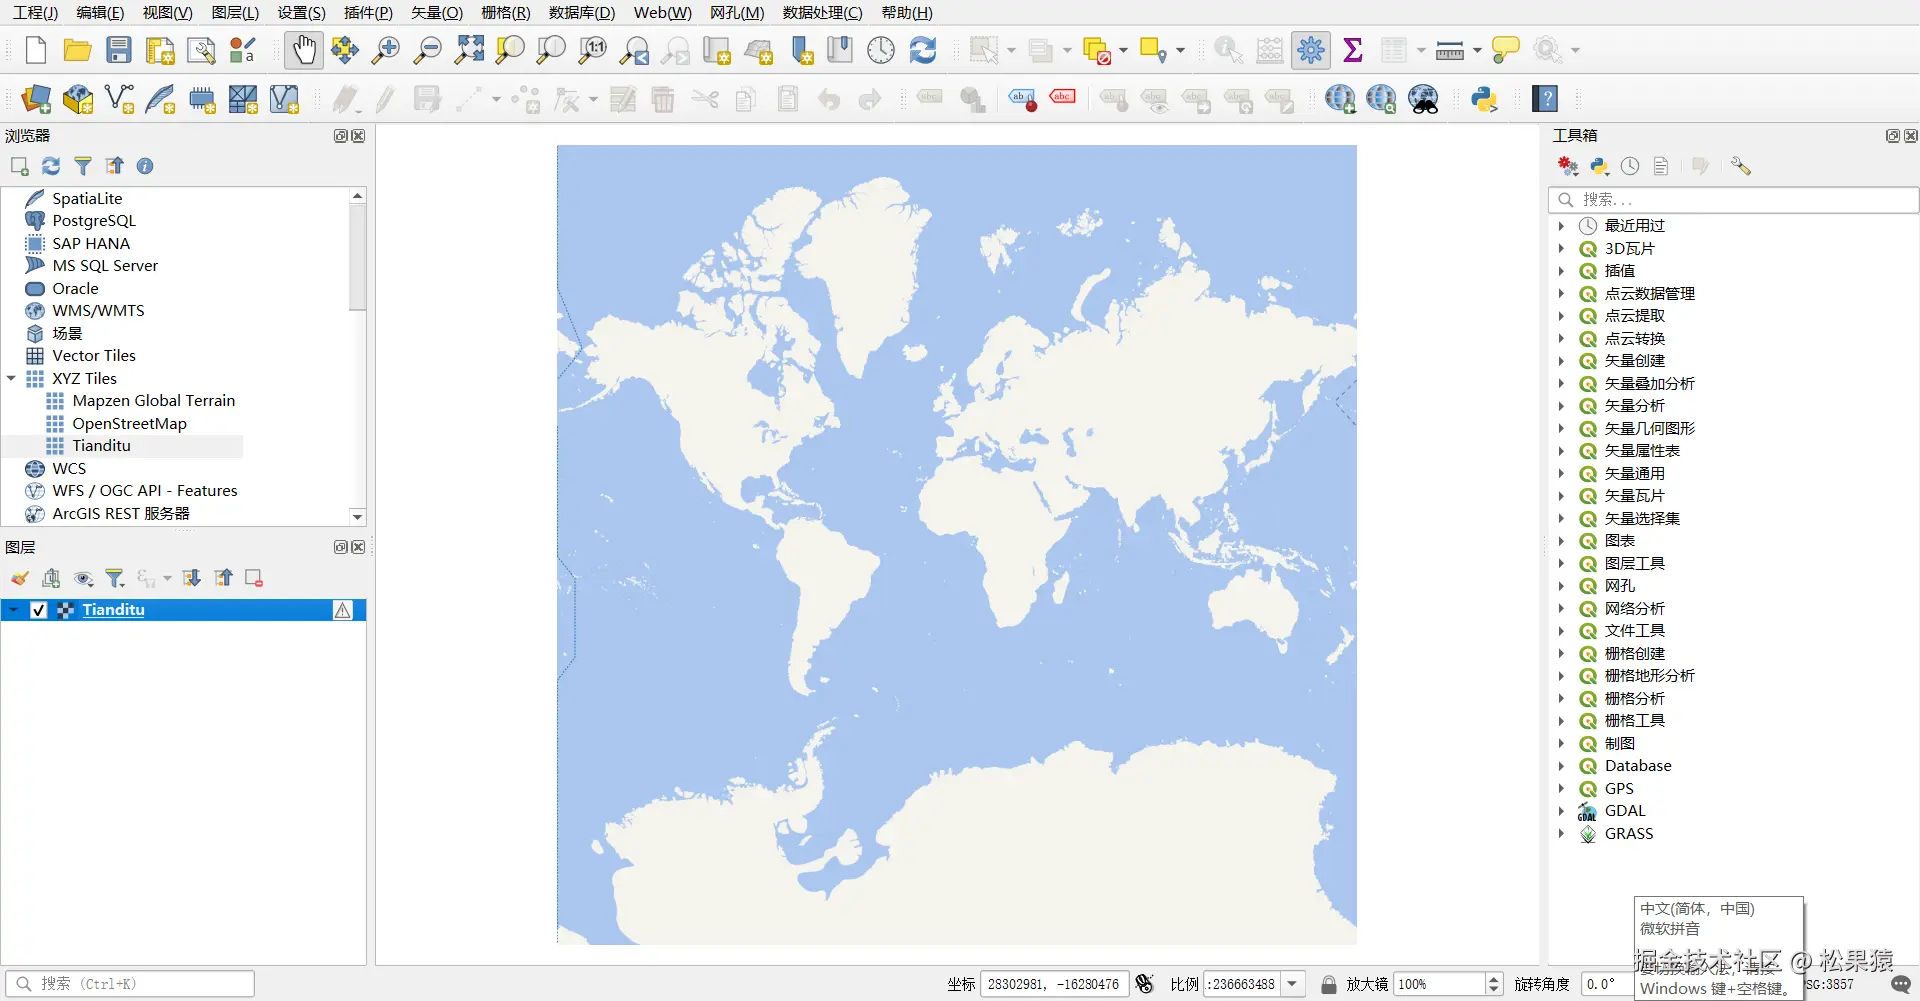Create a new GeoPackage layer
The image size is (1920, 1001).
[78, 99]
